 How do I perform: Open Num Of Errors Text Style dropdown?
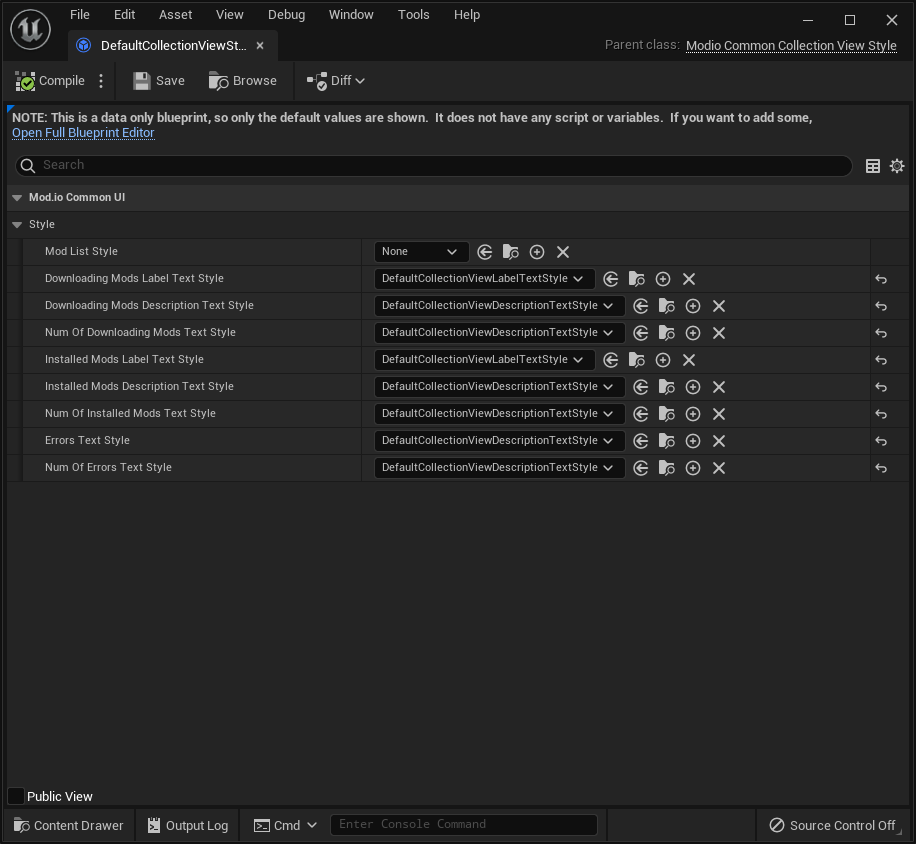pos(499,467)
